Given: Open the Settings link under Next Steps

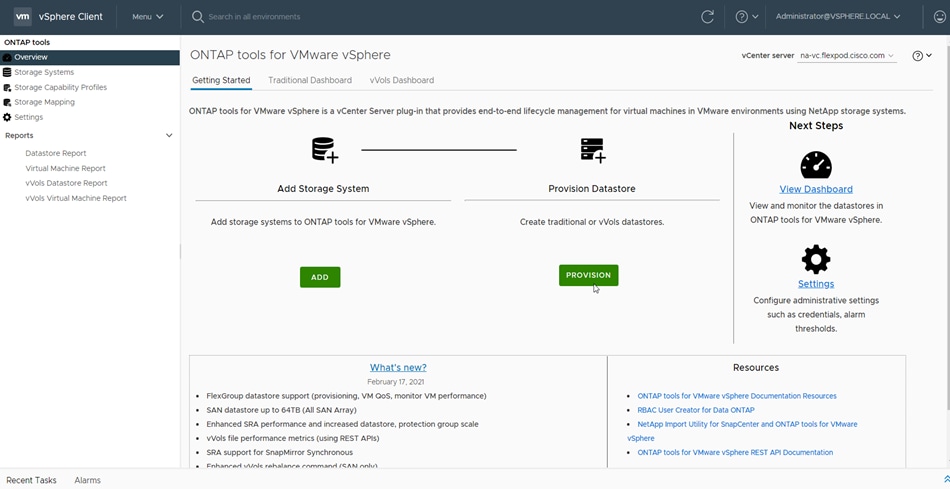Looking at the screenshot, I should [x=816, y=284].
